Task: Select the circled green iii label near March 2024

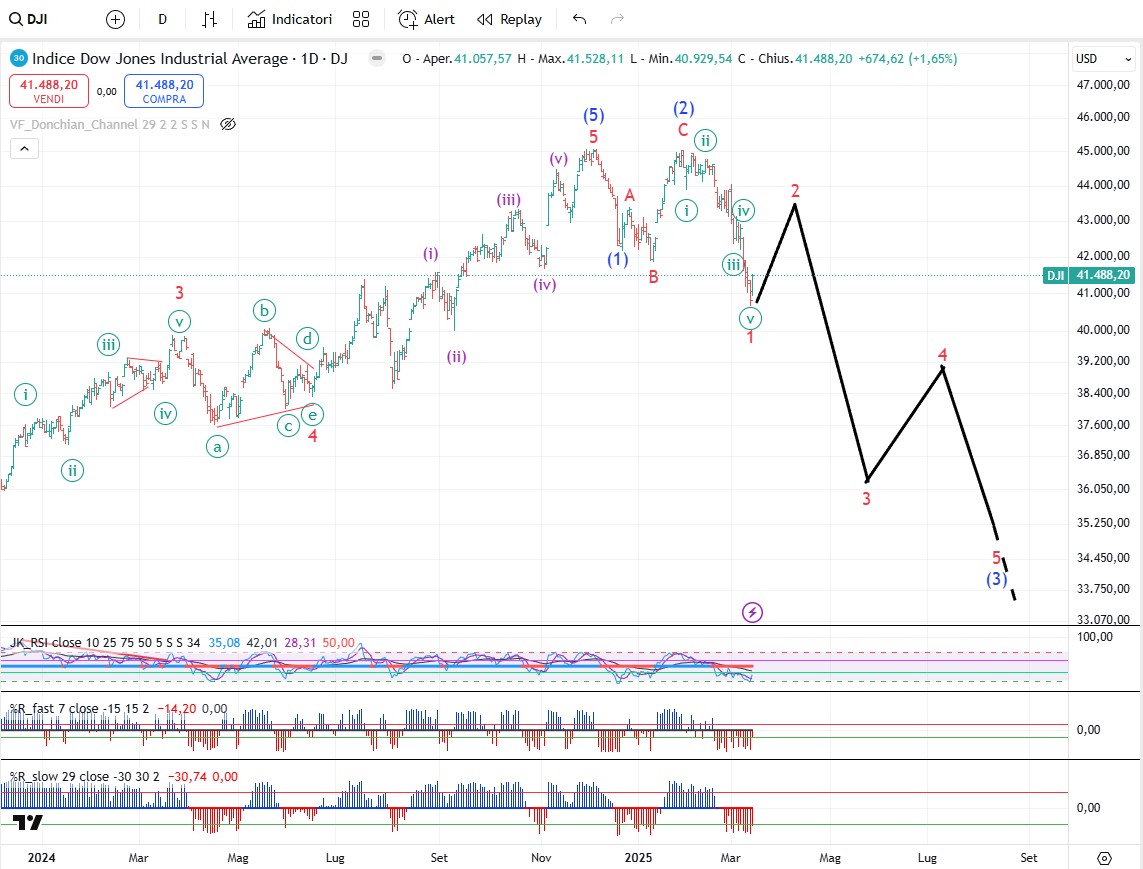Action: pyautogui.click(x=109, y=345)
